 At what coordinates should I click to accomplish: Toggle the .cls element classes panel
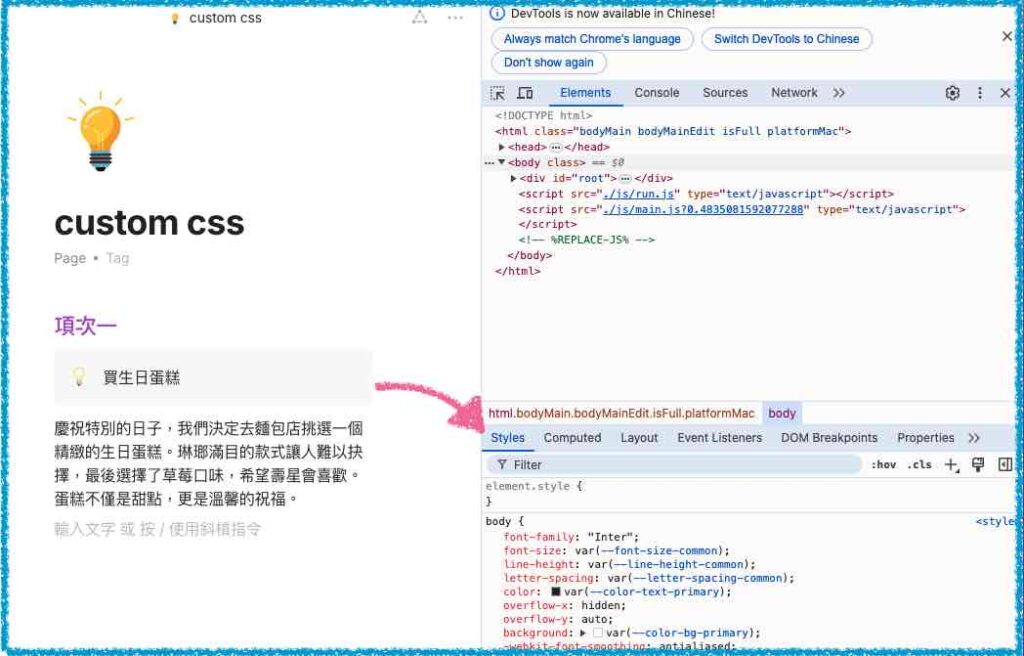pos(920,465)
